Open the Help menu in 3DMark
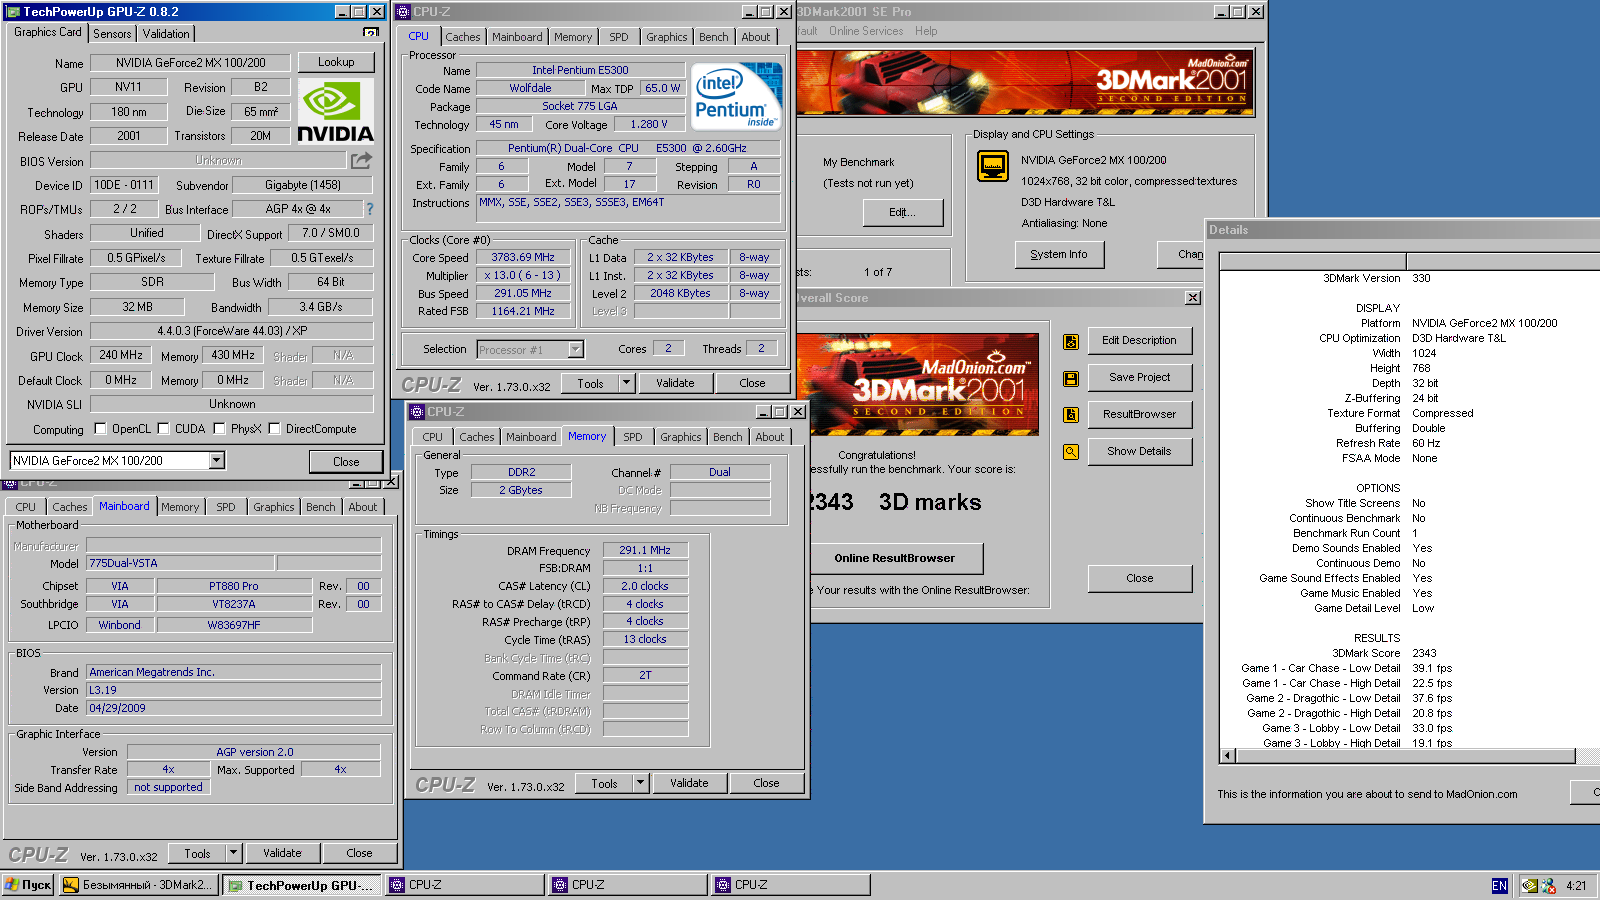The image size is (1600, 900). [926, 31]
